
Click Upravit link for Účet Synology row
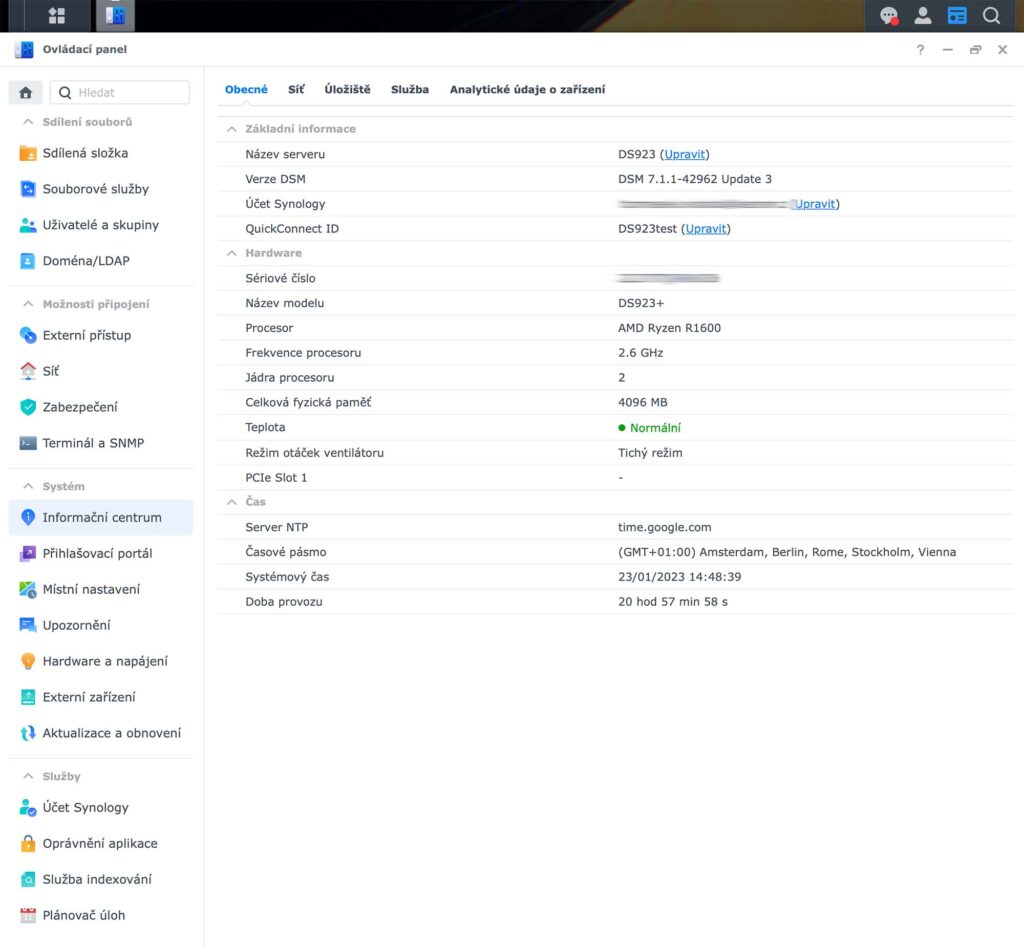[x=814, y=204]
